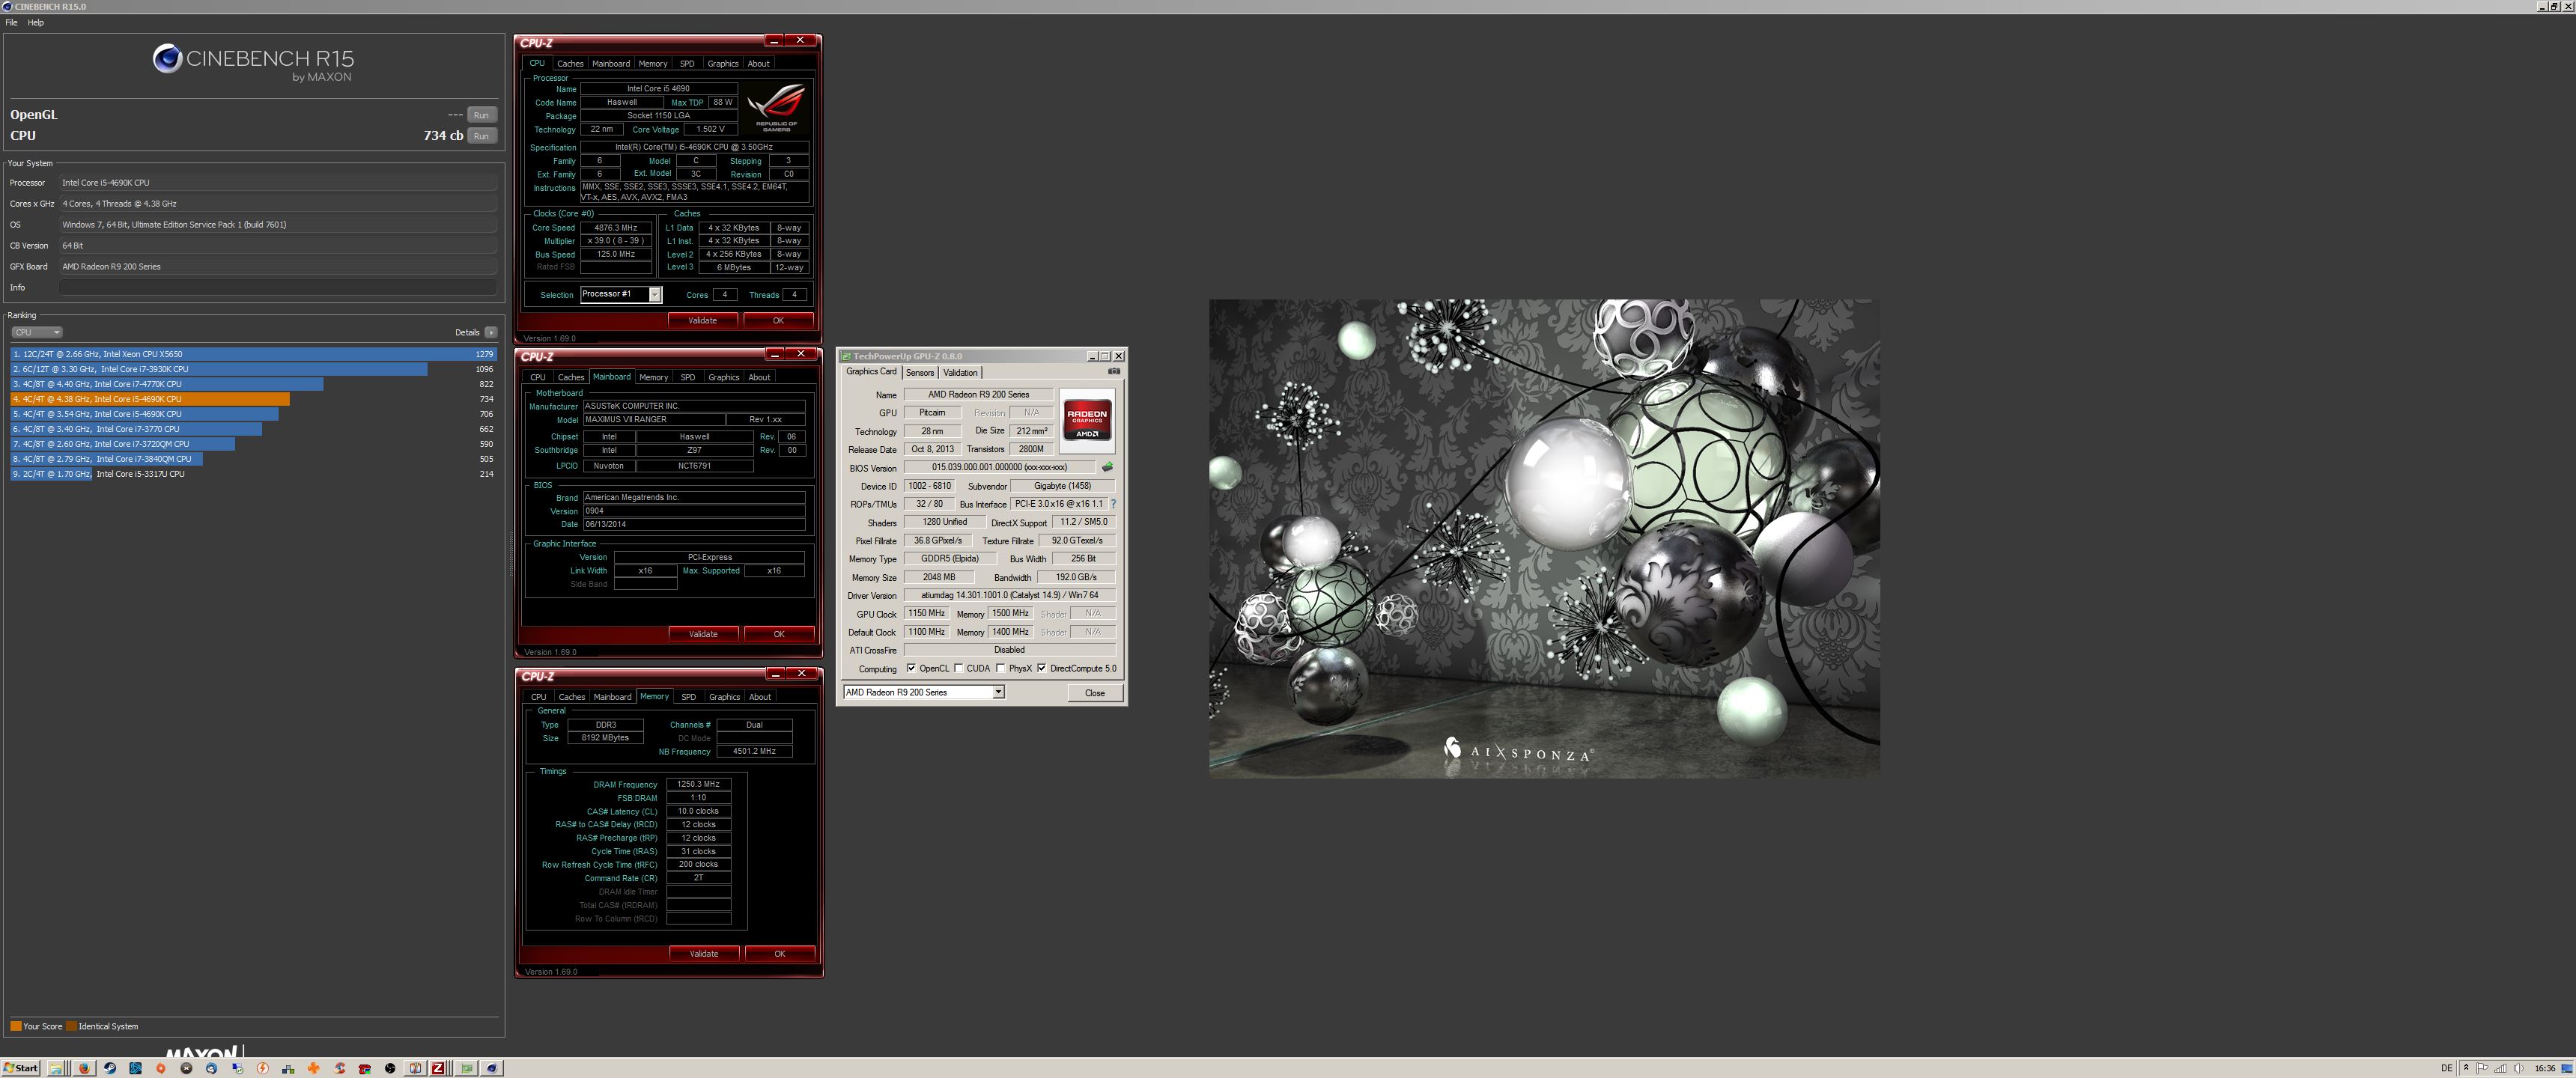Viewport: 2576px width, 1078px height.
Task: Open About tab in bottom CPU-Z window
Action: [x=760, y=697]
